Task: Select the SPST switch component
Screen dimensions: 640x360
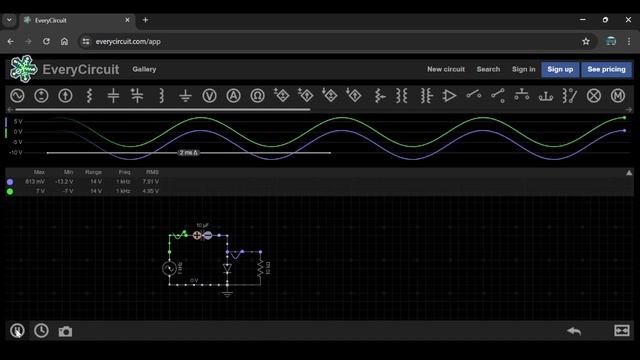Action: 473,95
